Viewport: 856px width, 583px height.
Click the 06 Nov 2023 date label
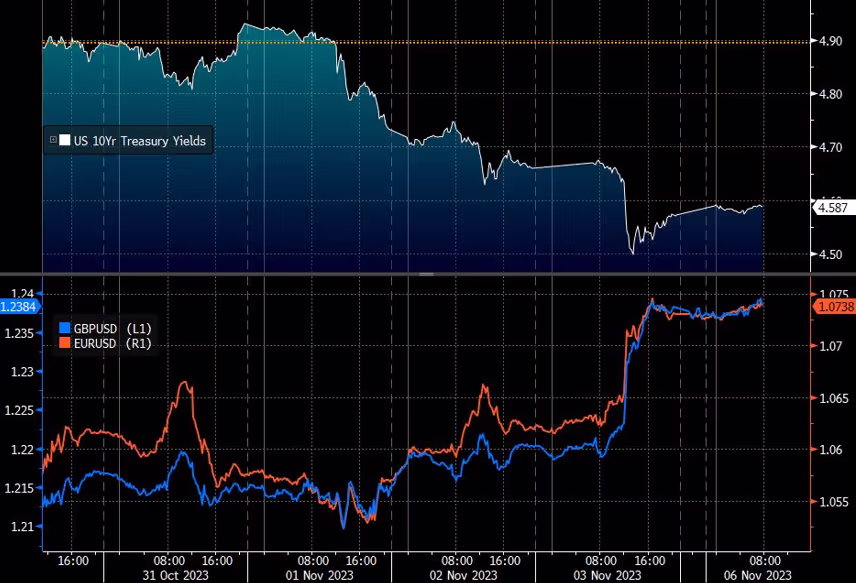click(x=758, y=575)
